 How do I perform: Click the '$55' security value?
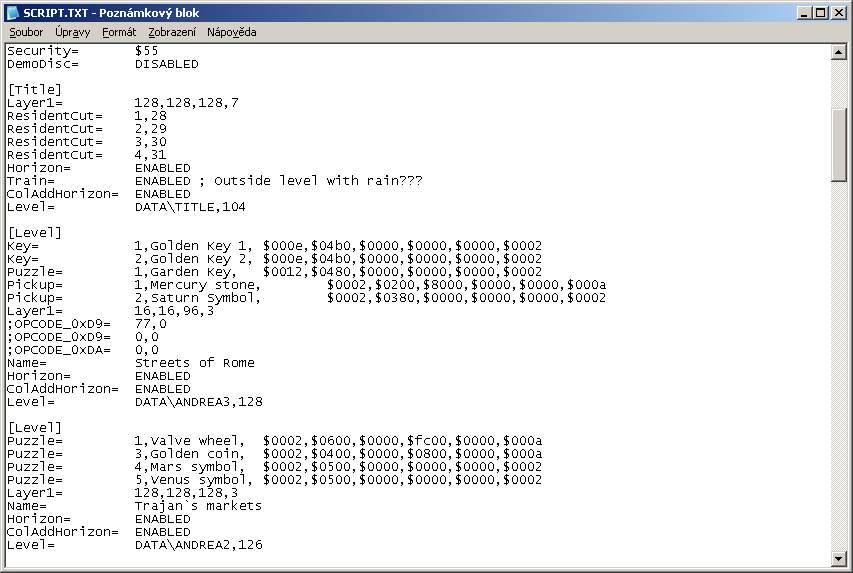click(146, 51)
